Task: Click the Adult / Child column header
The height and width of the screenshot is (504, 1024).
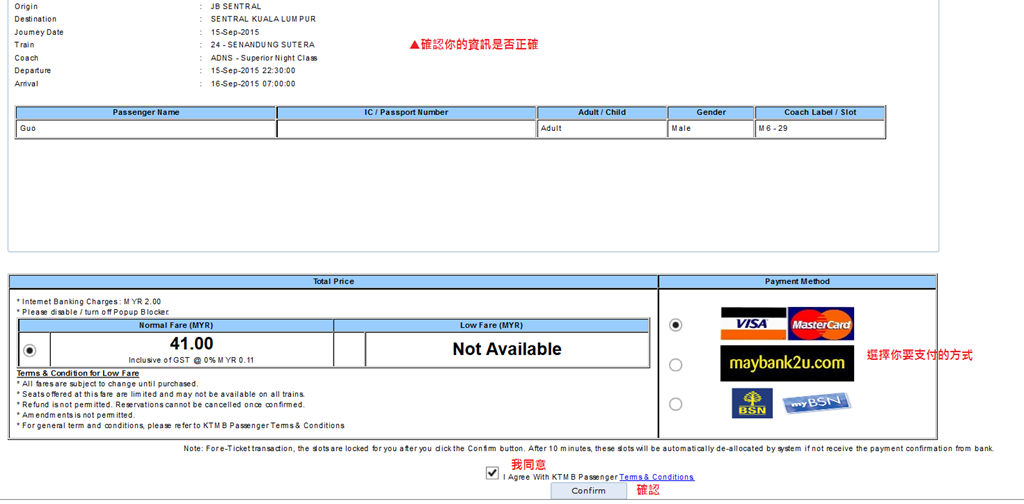Action: click(x=602, y=112)
